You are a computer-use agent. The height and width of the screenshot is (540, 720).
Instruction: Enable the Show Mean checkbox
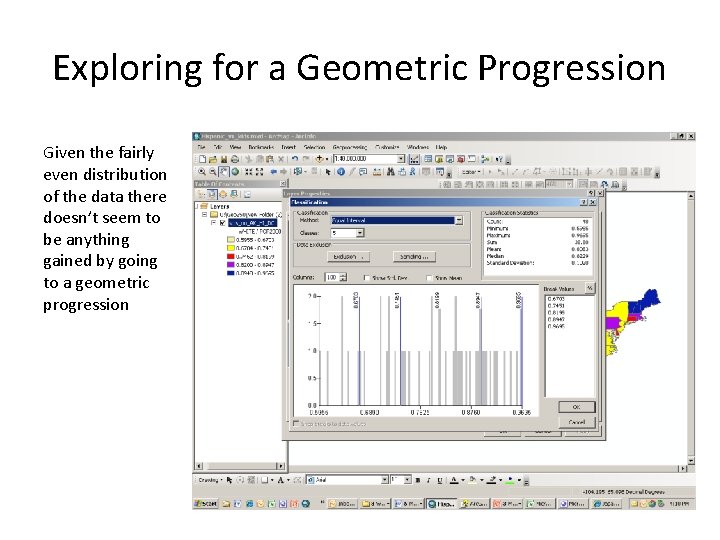pos(429,278)
